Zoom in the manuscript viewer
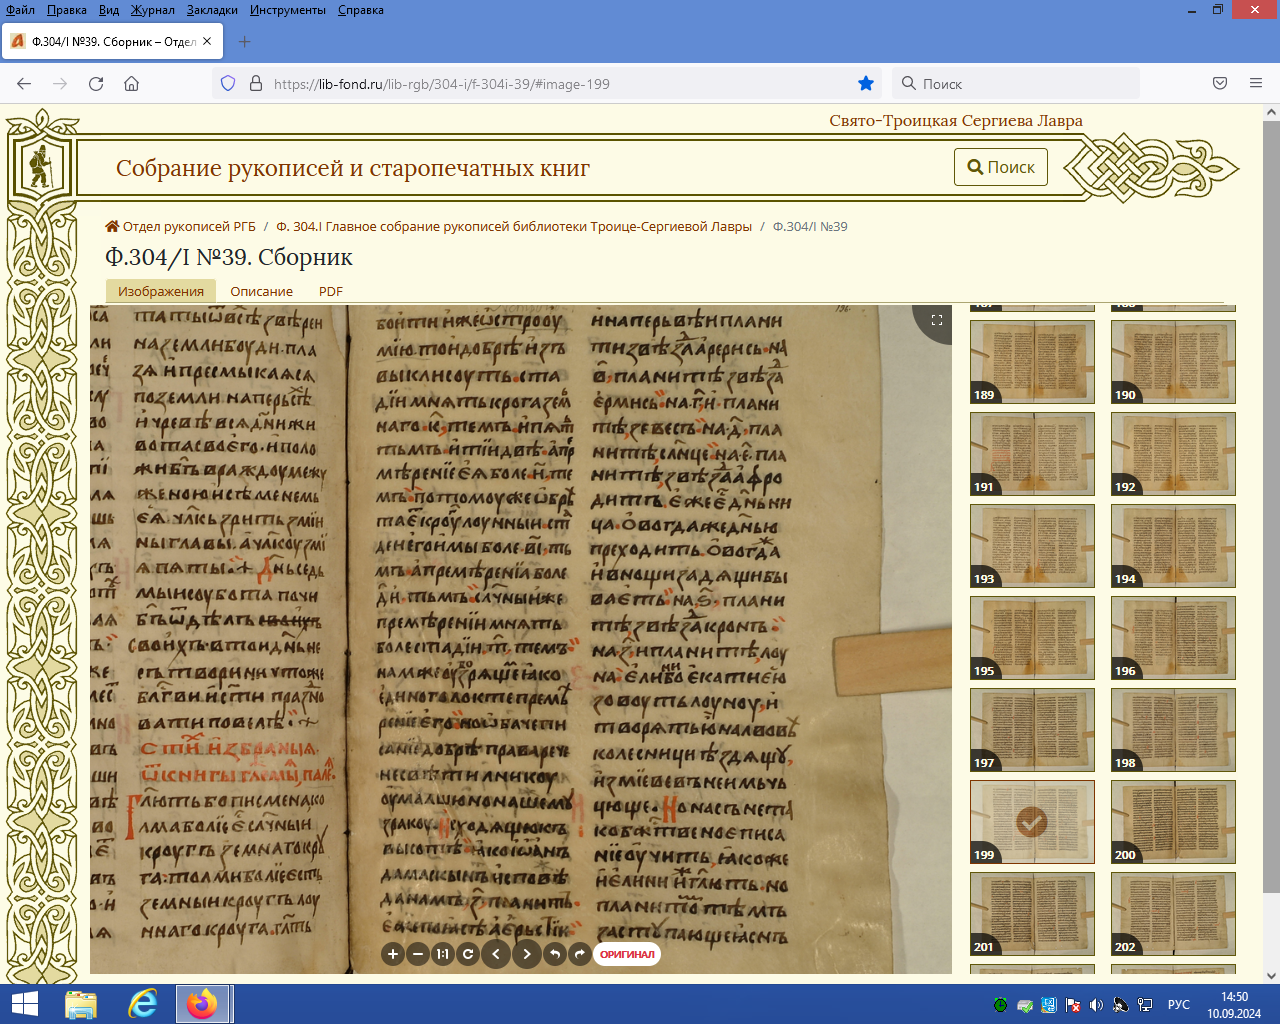This screenshot has height=1024, width=1280. [393, 954]
